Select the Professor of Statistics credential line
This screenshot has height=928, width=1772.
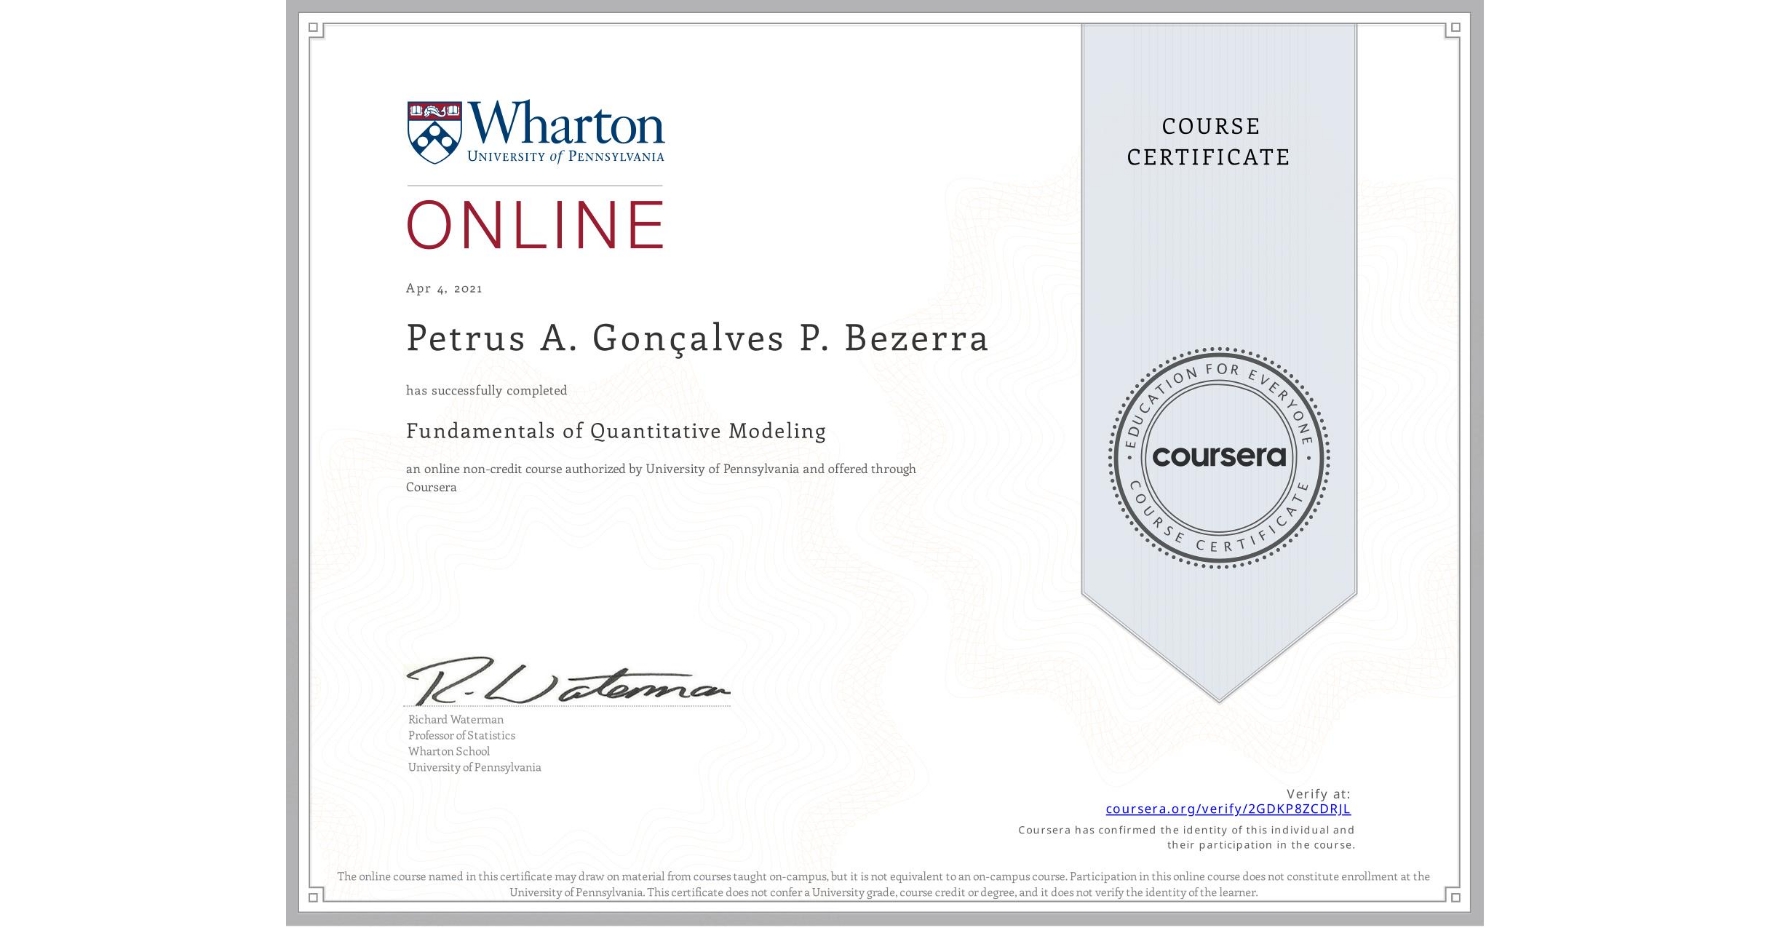[x=461, y=735]
